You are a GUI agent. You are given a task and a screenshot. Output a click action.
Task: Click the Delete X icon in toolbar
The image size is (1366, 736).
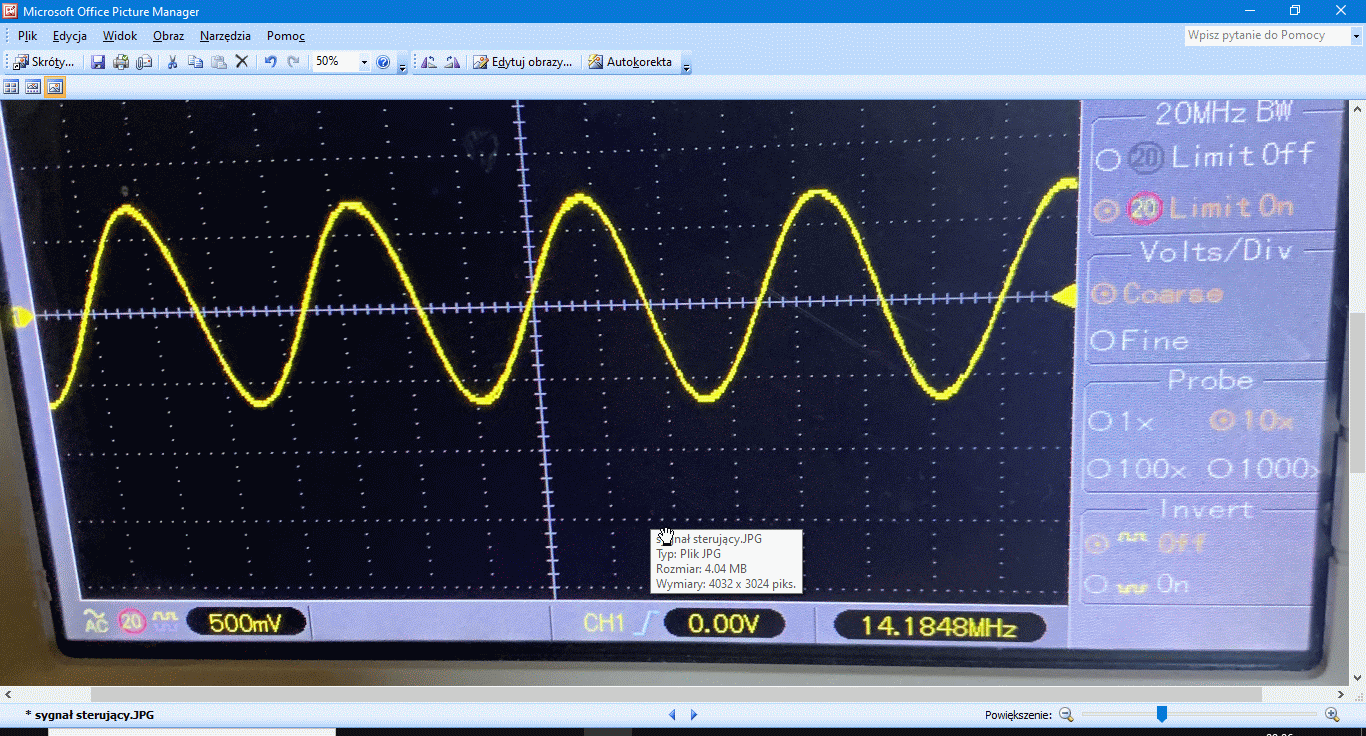241,62
